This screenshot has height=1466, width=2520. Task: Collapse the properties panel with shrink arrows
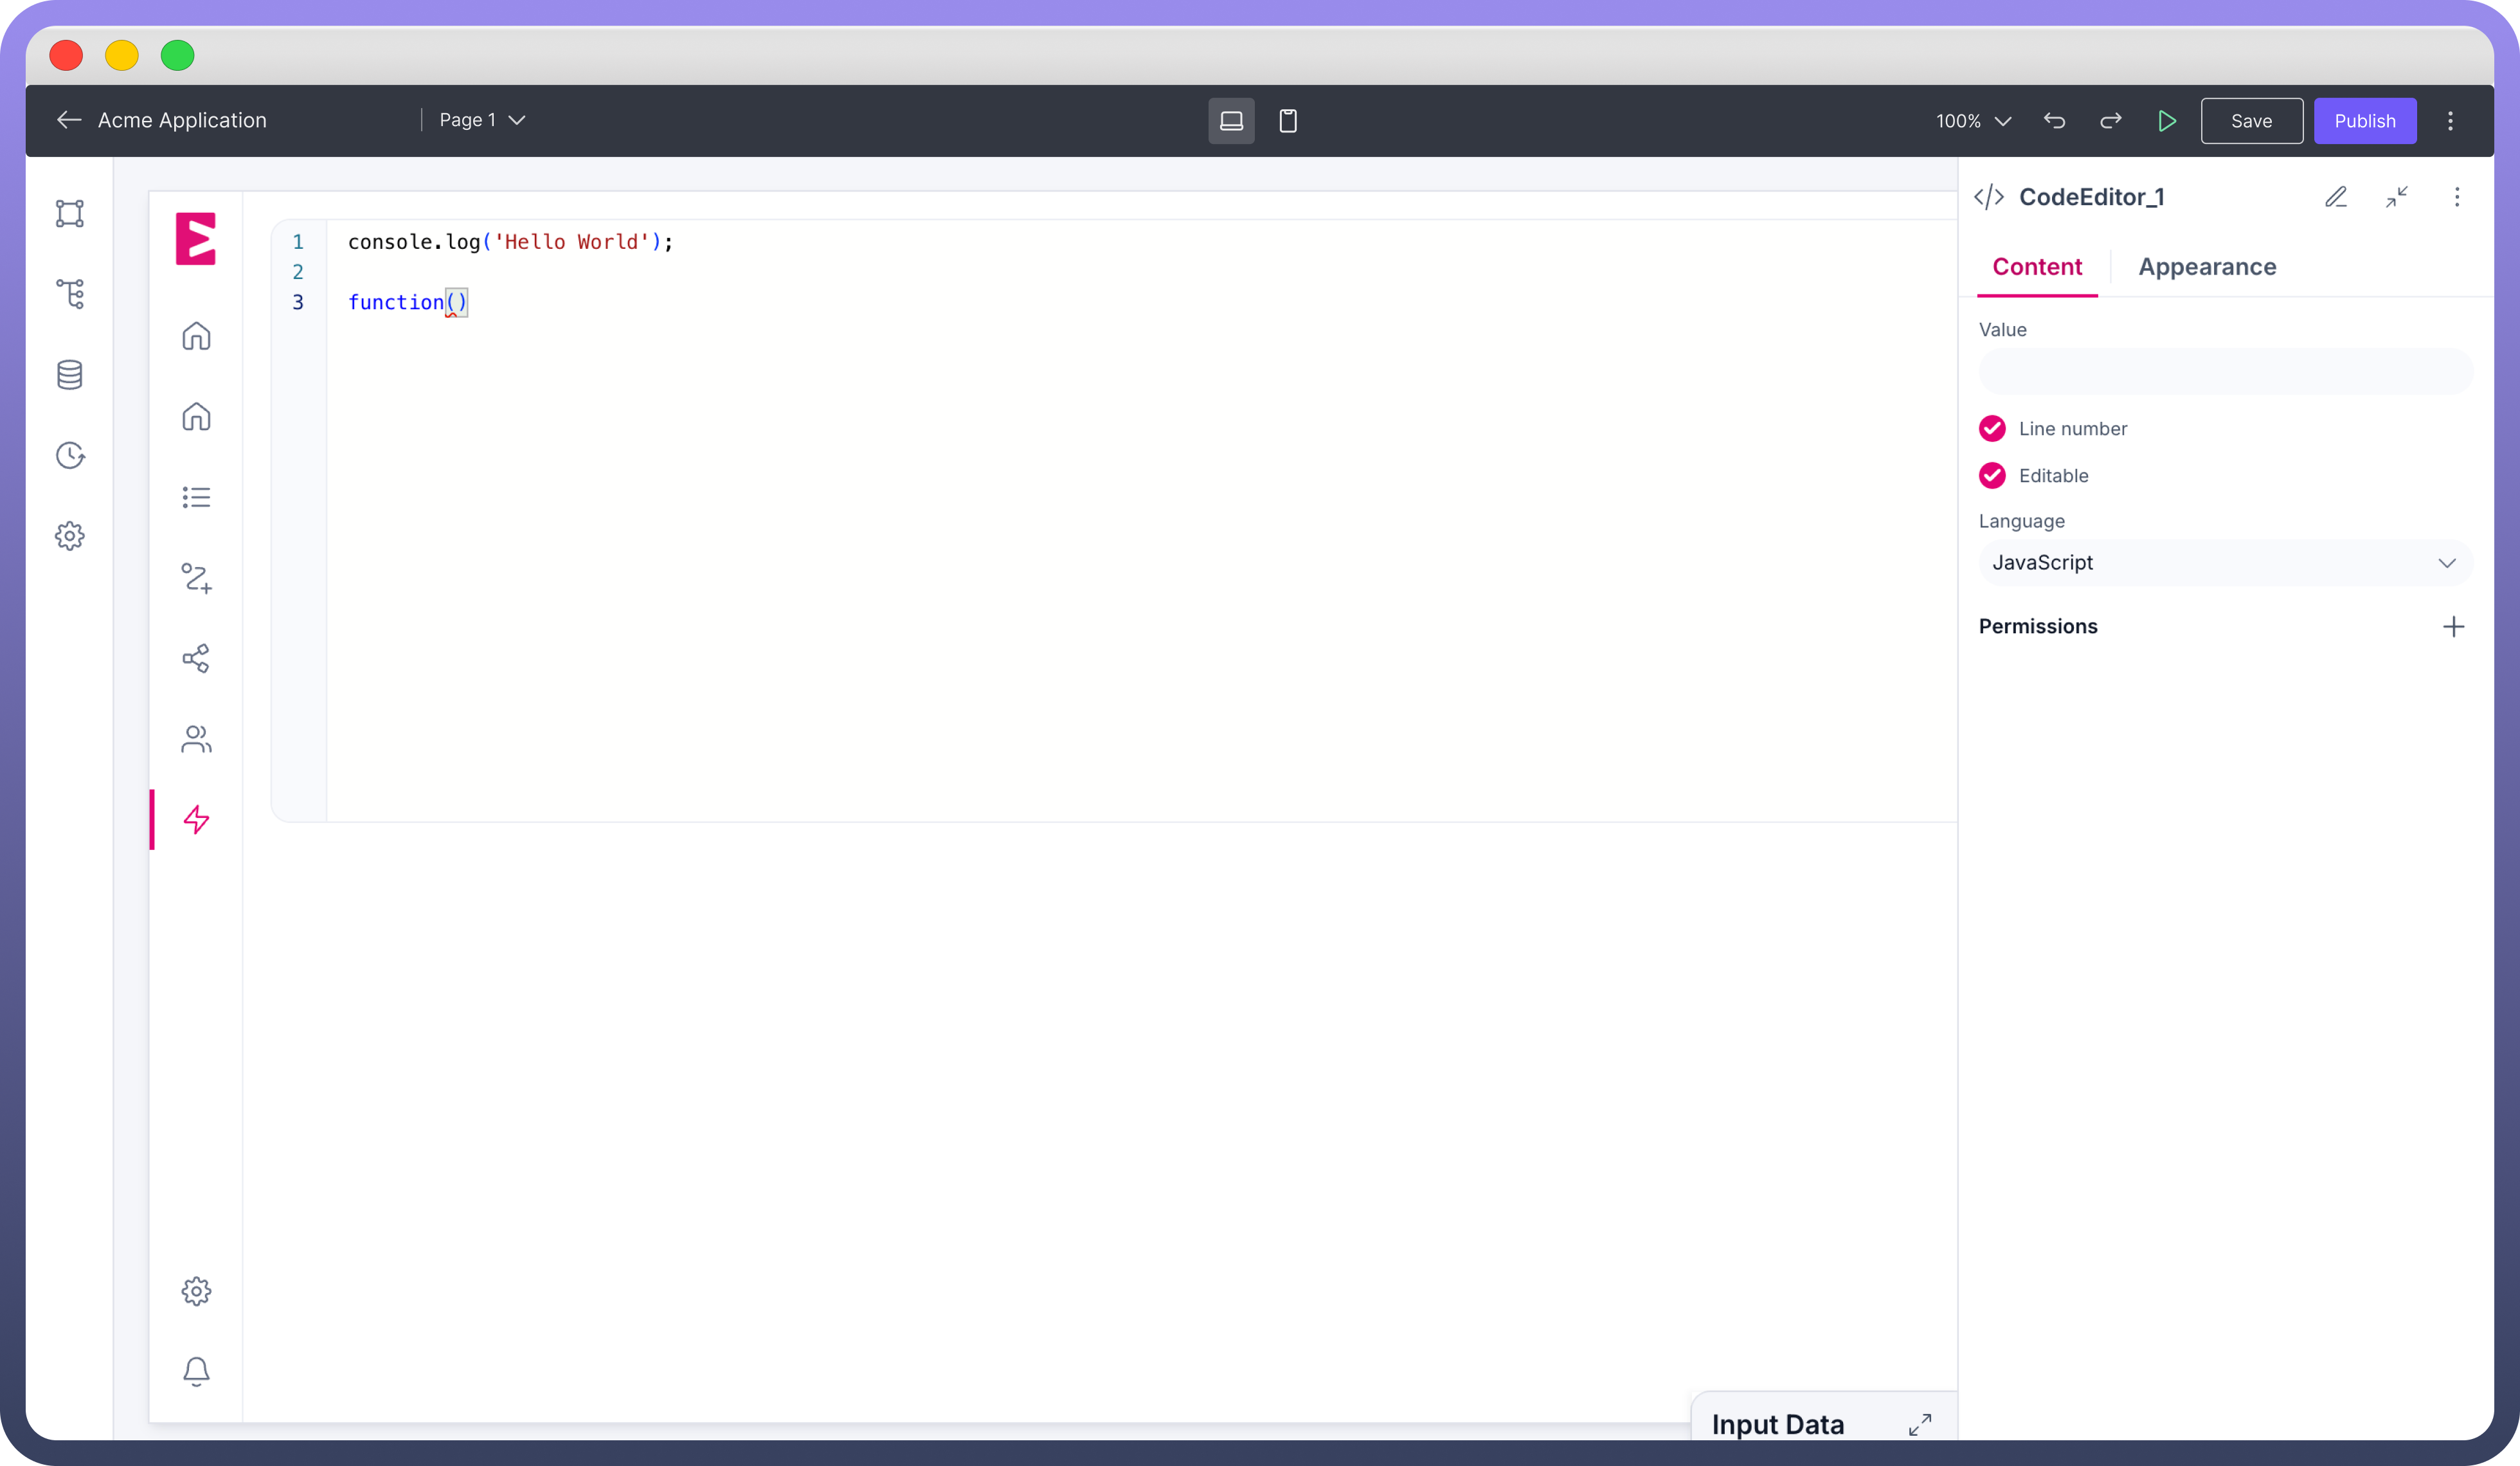coord(2396,197)
